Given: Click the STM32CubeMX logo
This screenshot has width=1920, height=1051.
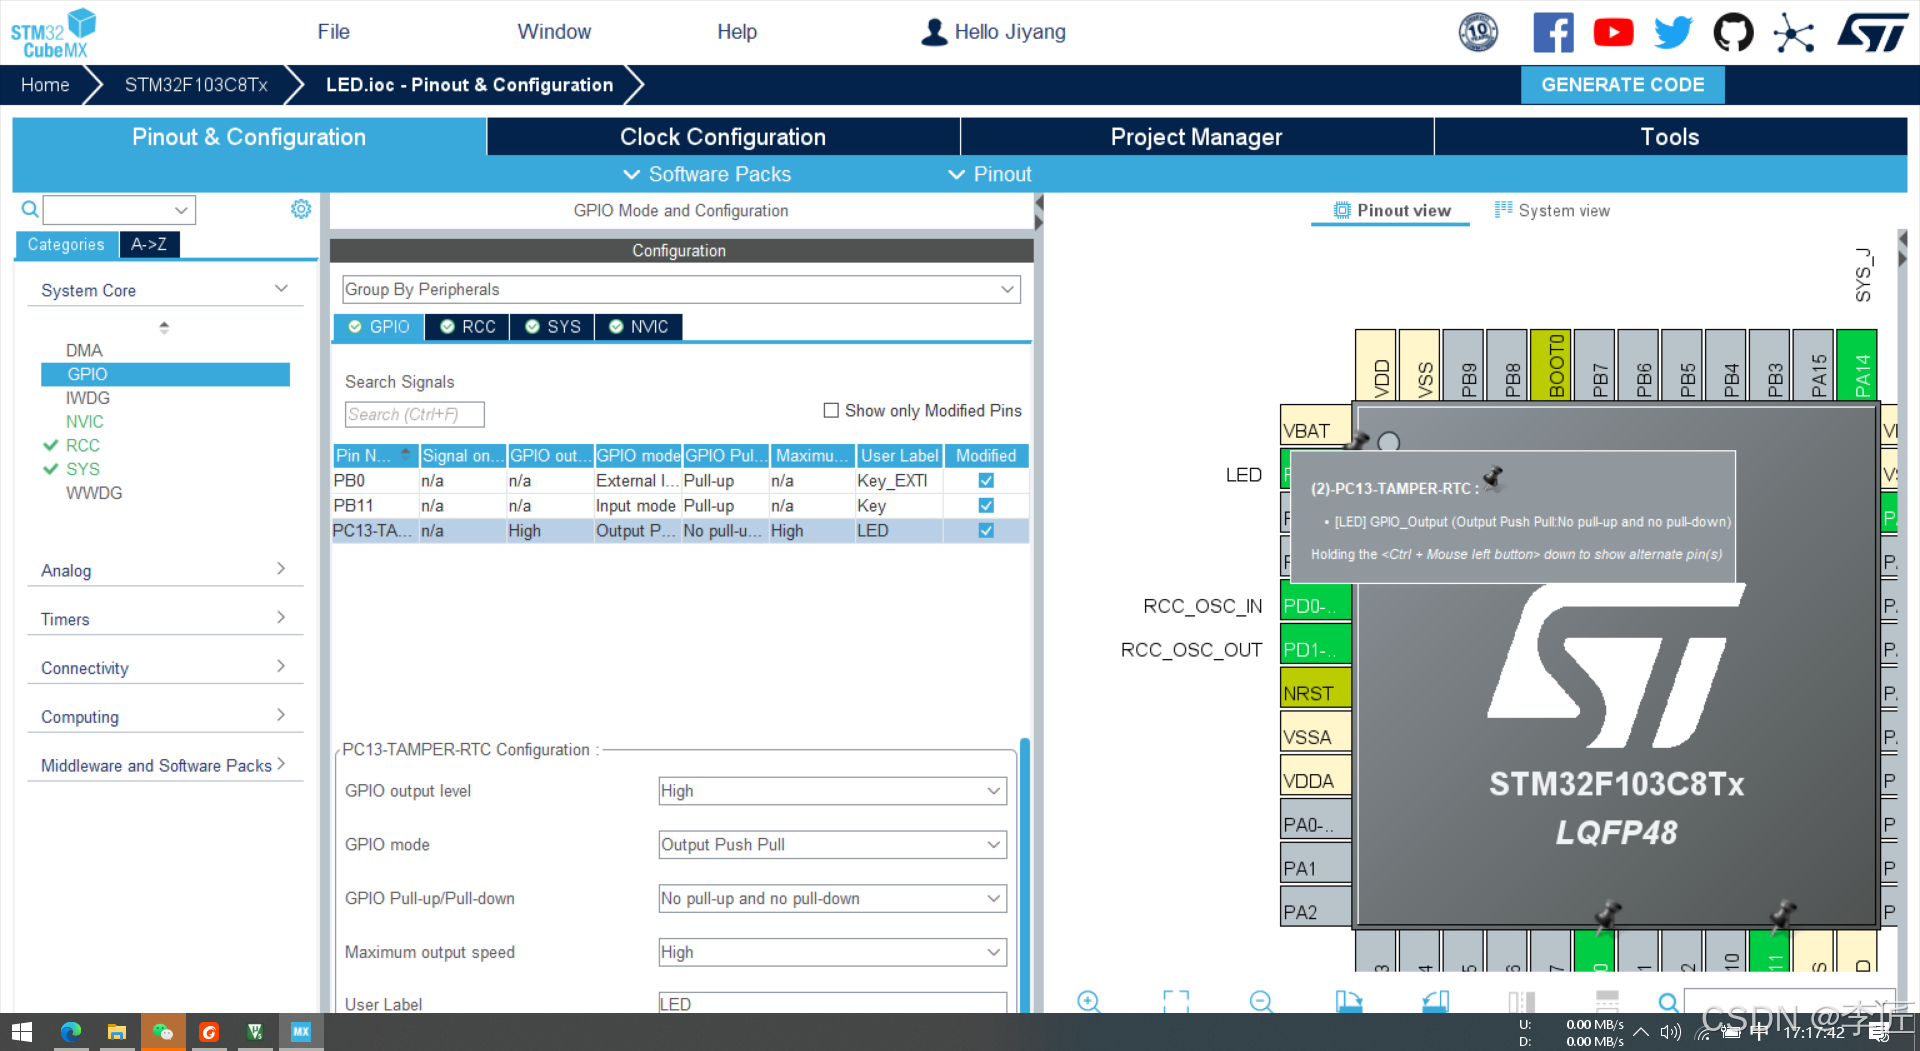Looking at the screenshot, I should [53, 33].
